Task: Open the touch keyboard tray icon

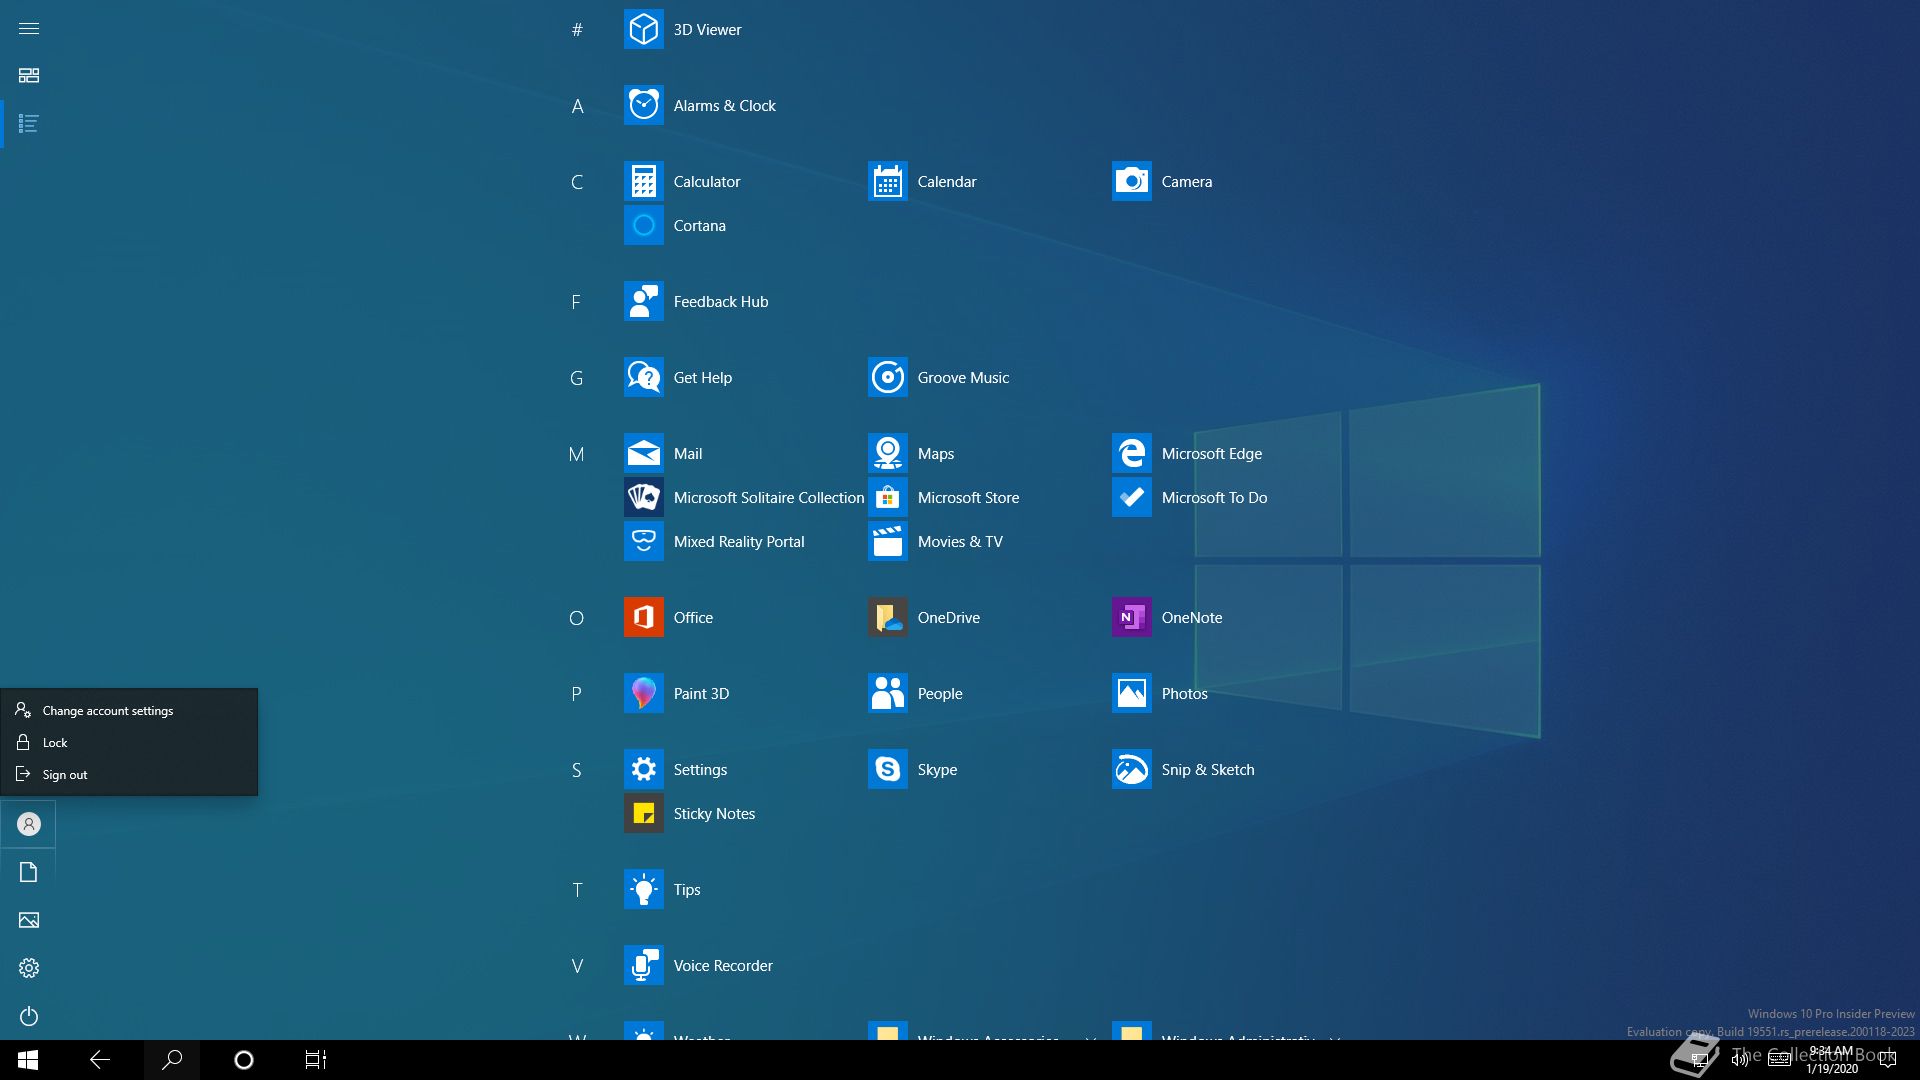Action: [x=1779, y=1060]
